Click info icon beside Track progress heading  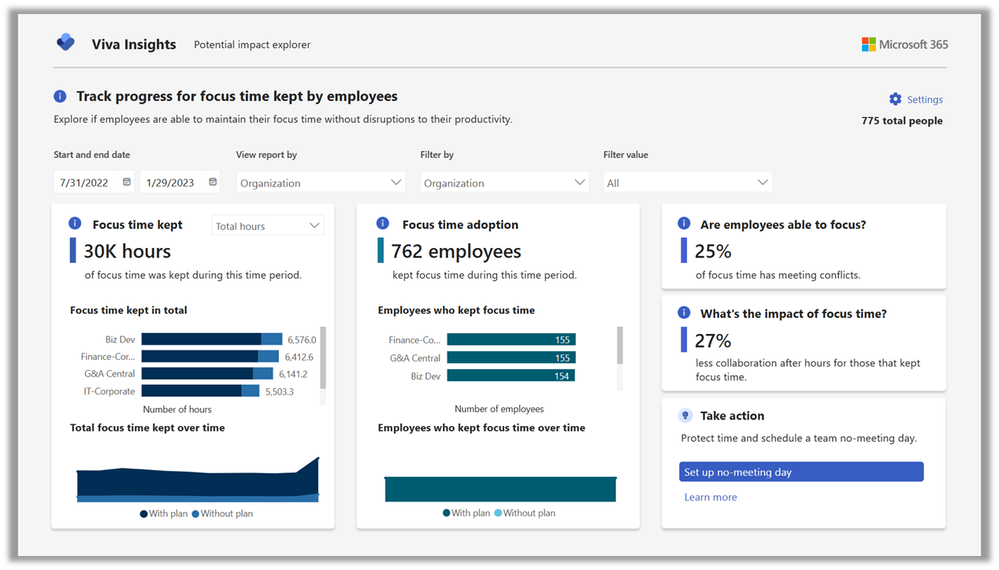[60, 96]
